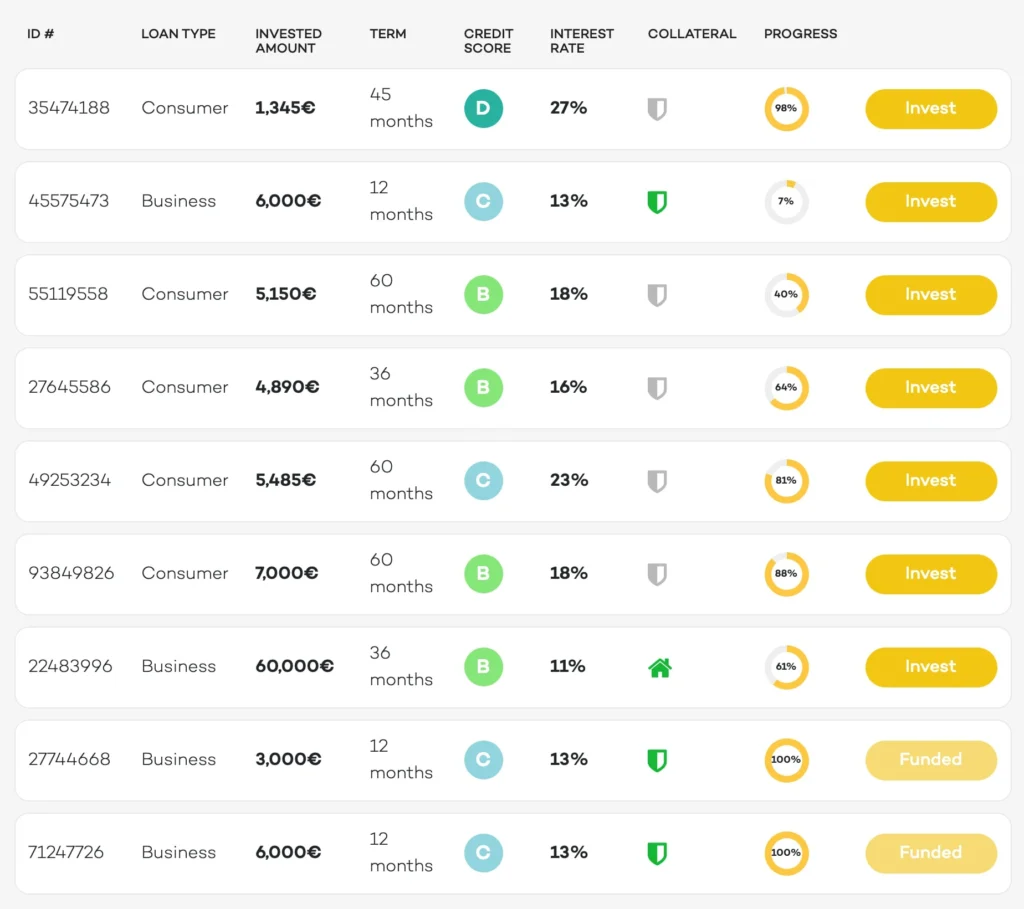1024x909 pixels.
Task: Click the B credit score badge for loan 22483996
Action: [x=483, y=667]
